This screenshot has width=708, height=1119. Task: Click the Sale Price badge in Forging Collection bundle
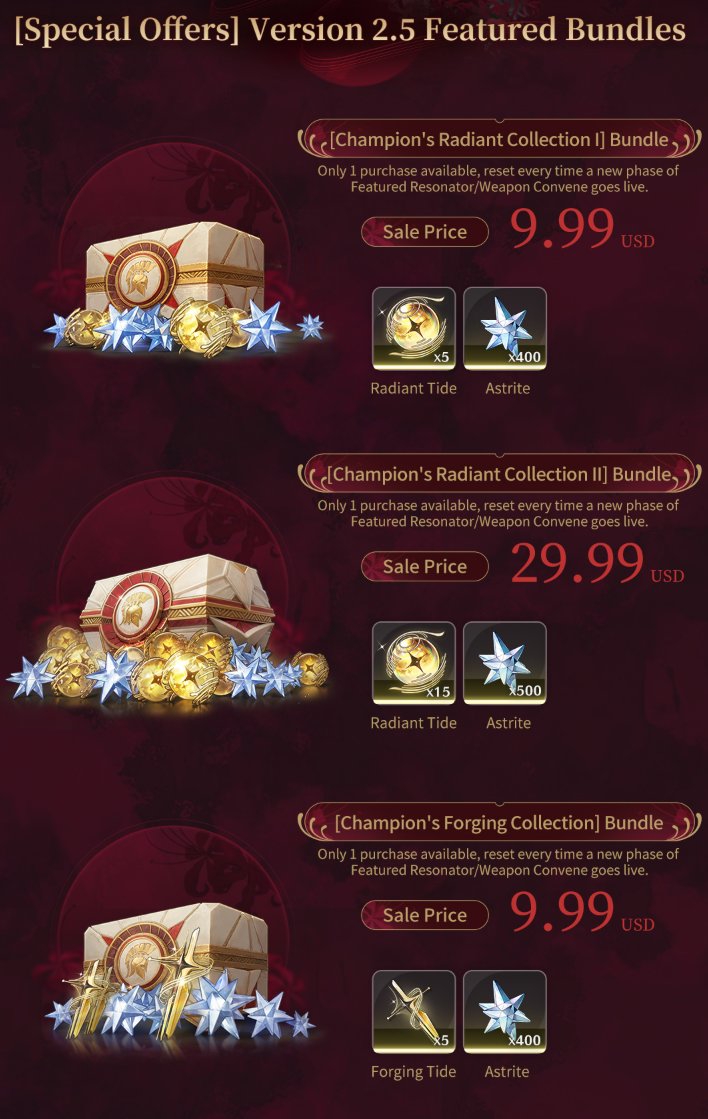tap(425, 915)
